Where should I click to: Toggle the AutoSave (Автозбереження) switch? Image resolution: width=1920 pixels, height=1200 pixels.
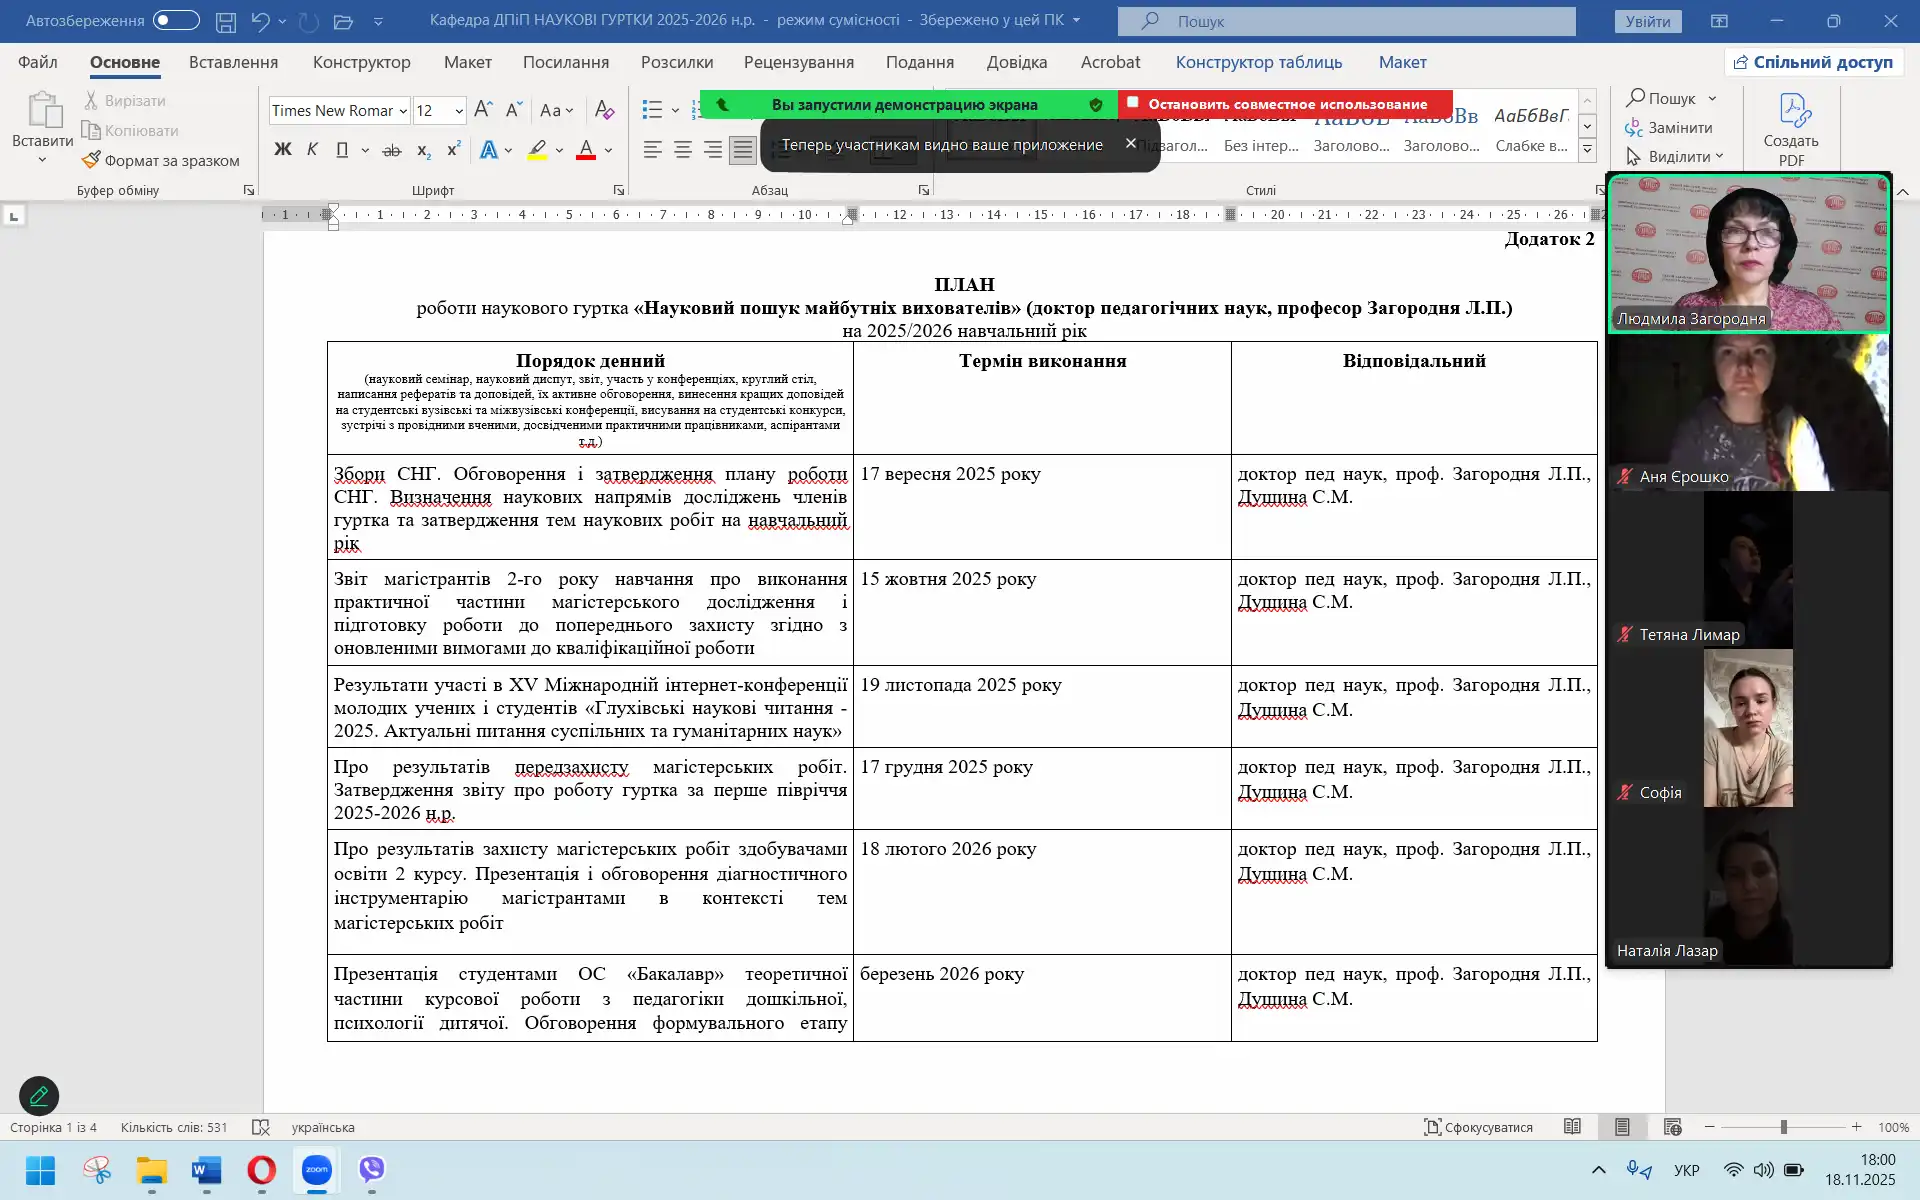176,20
